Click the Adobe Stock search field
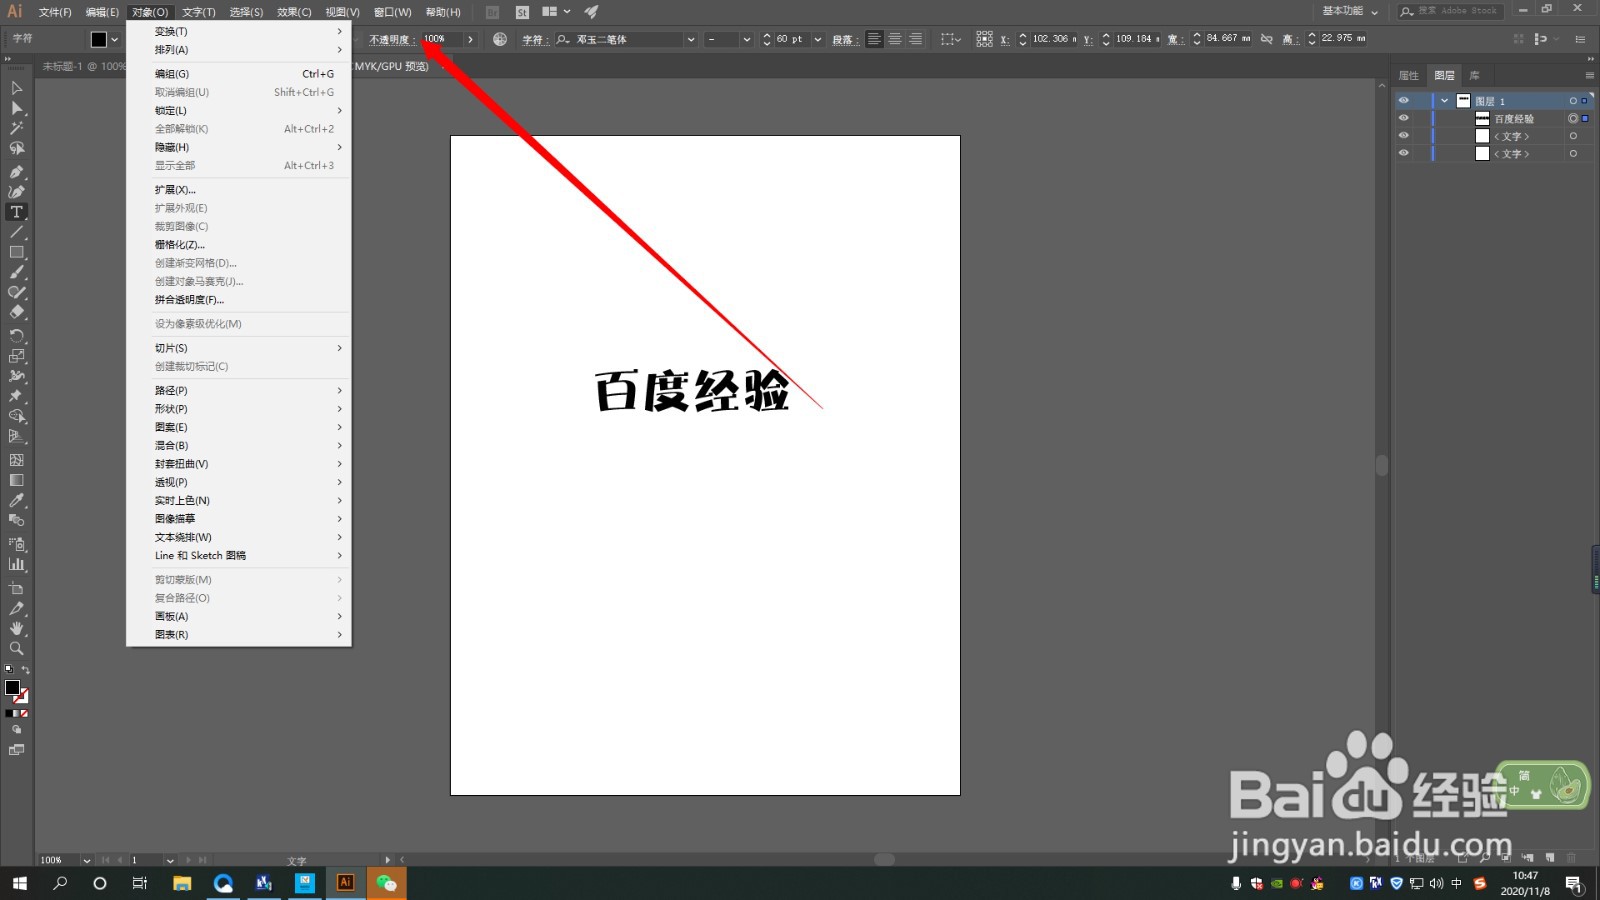The width and height of the screenshot is (1600, 900). click(1450, 11)
